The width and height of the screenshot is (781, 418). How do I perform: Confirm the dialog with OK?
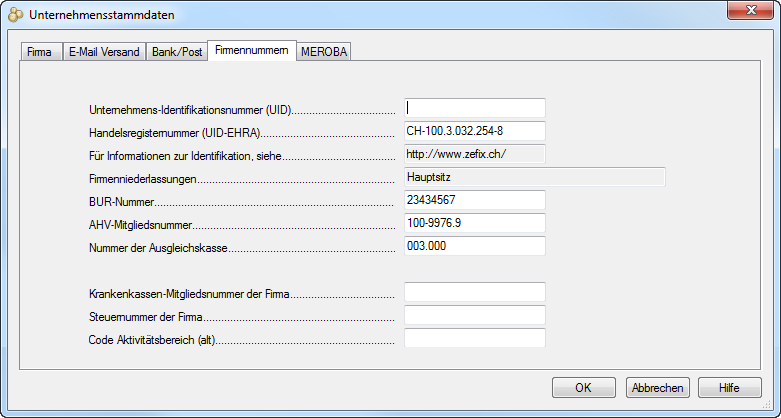pyautogui.click(x=583, y=388)
